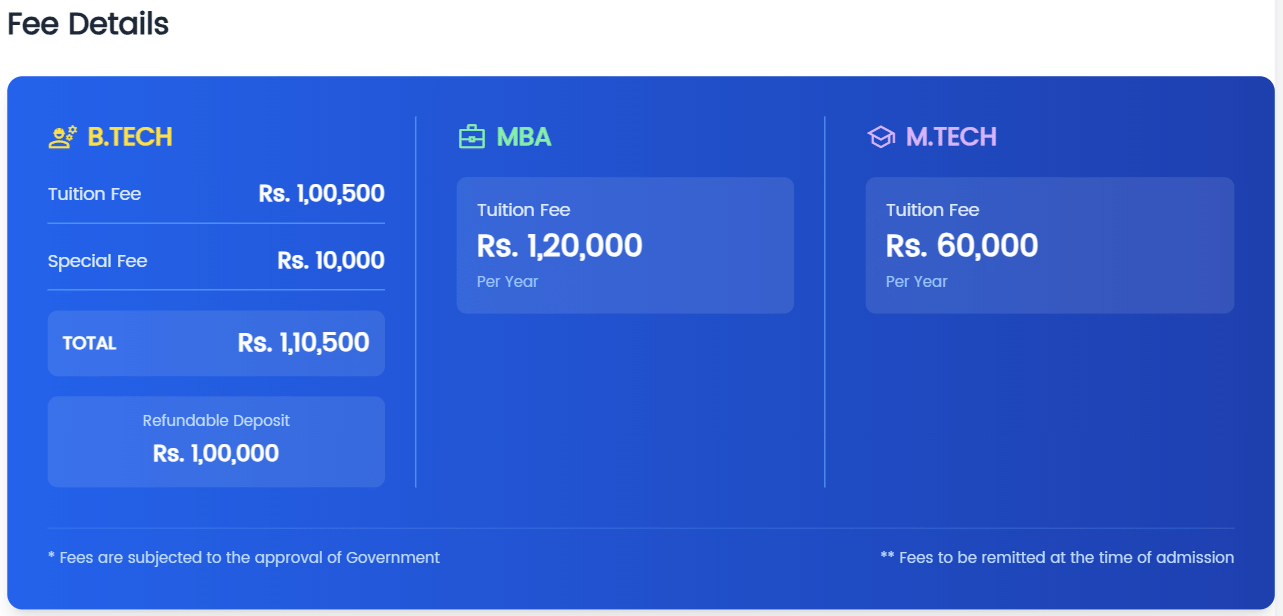The image size is (1283, 616).
Task: Click the Fee Details page title
Action: (88, 24)
